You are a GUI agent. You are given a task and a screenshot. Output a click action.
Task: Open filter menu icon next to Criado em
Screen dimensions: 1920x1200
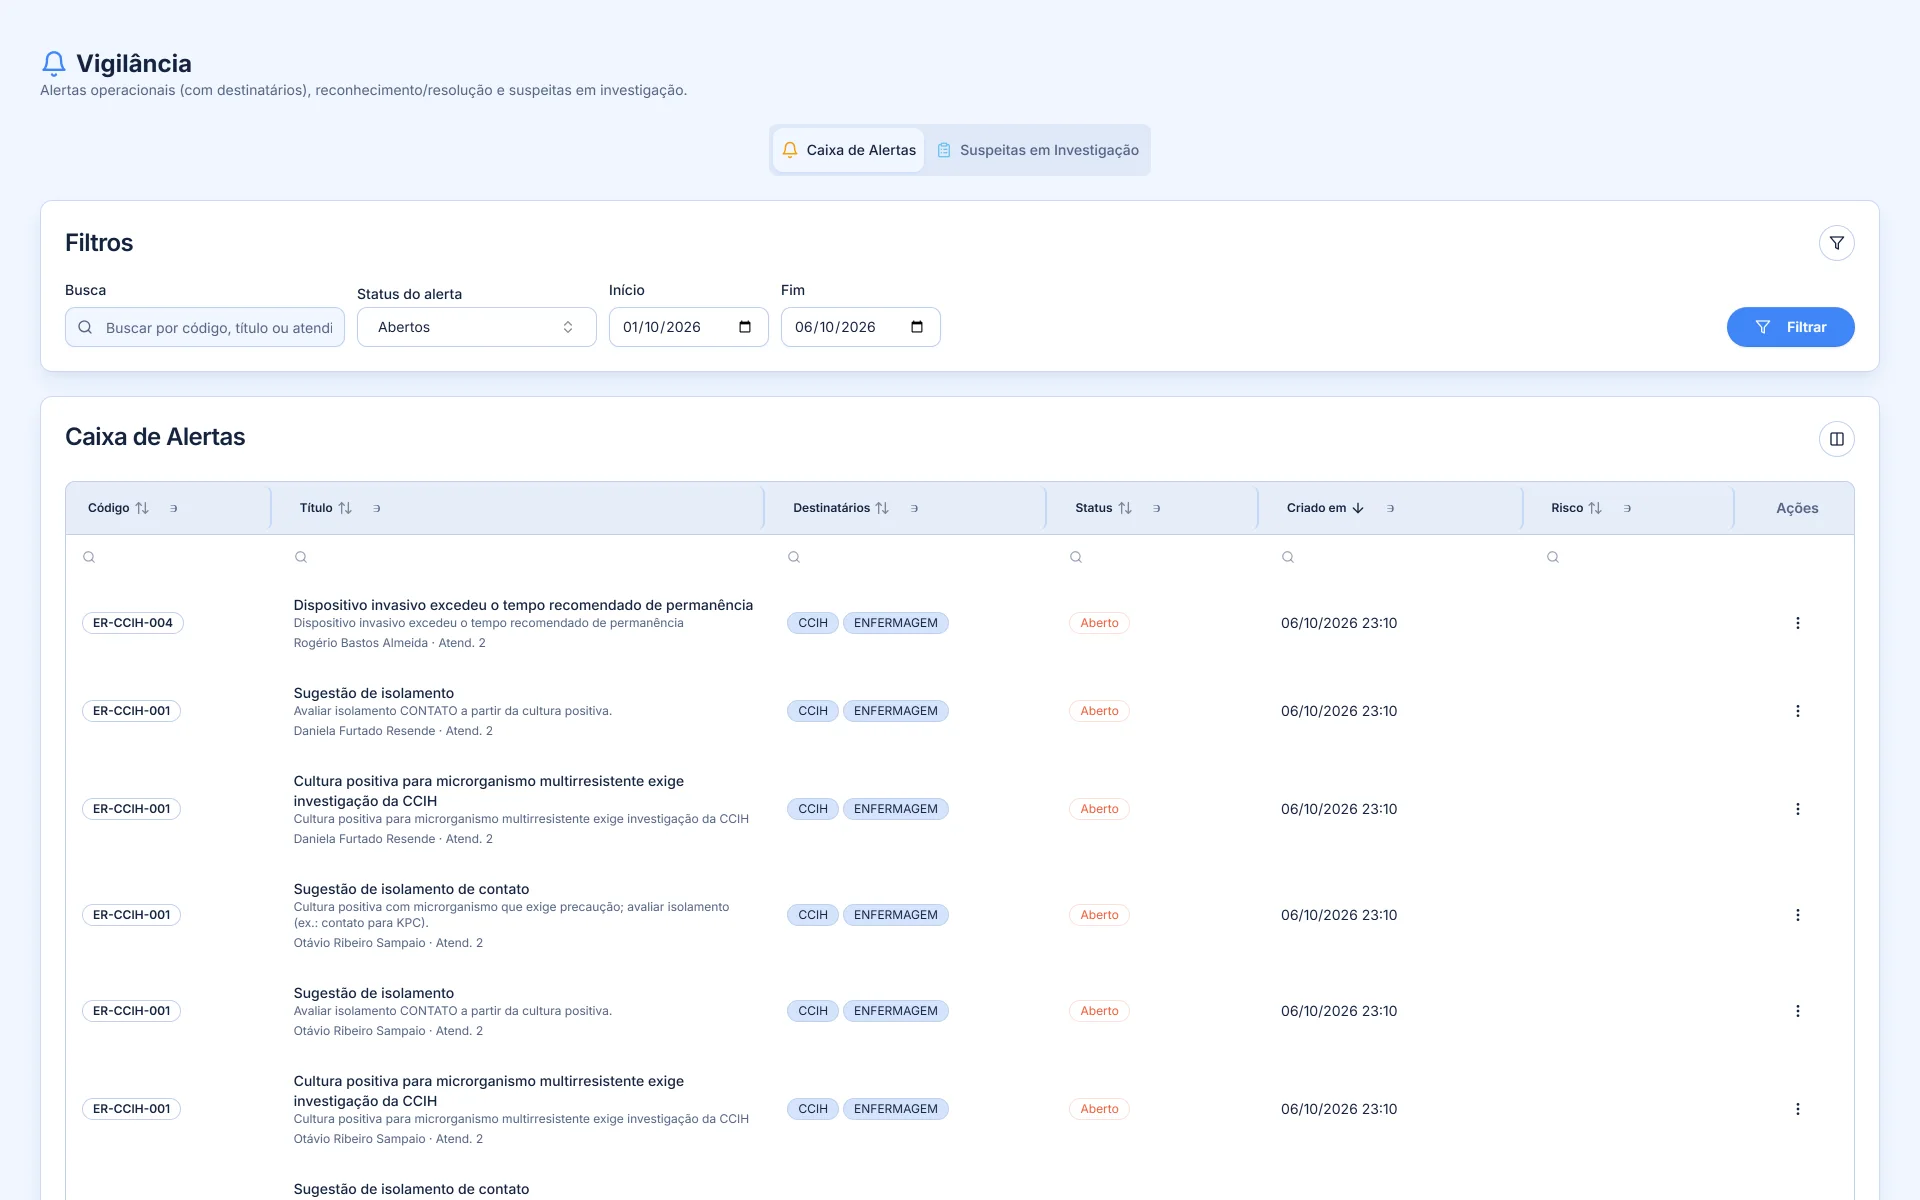coord(1390,508)
